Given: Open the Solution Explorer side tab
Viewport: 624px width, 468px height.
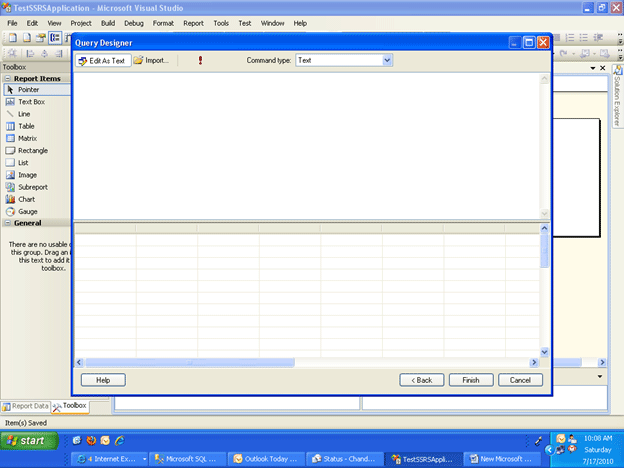Looking at the screenshot, I should [x=618, y=96].
